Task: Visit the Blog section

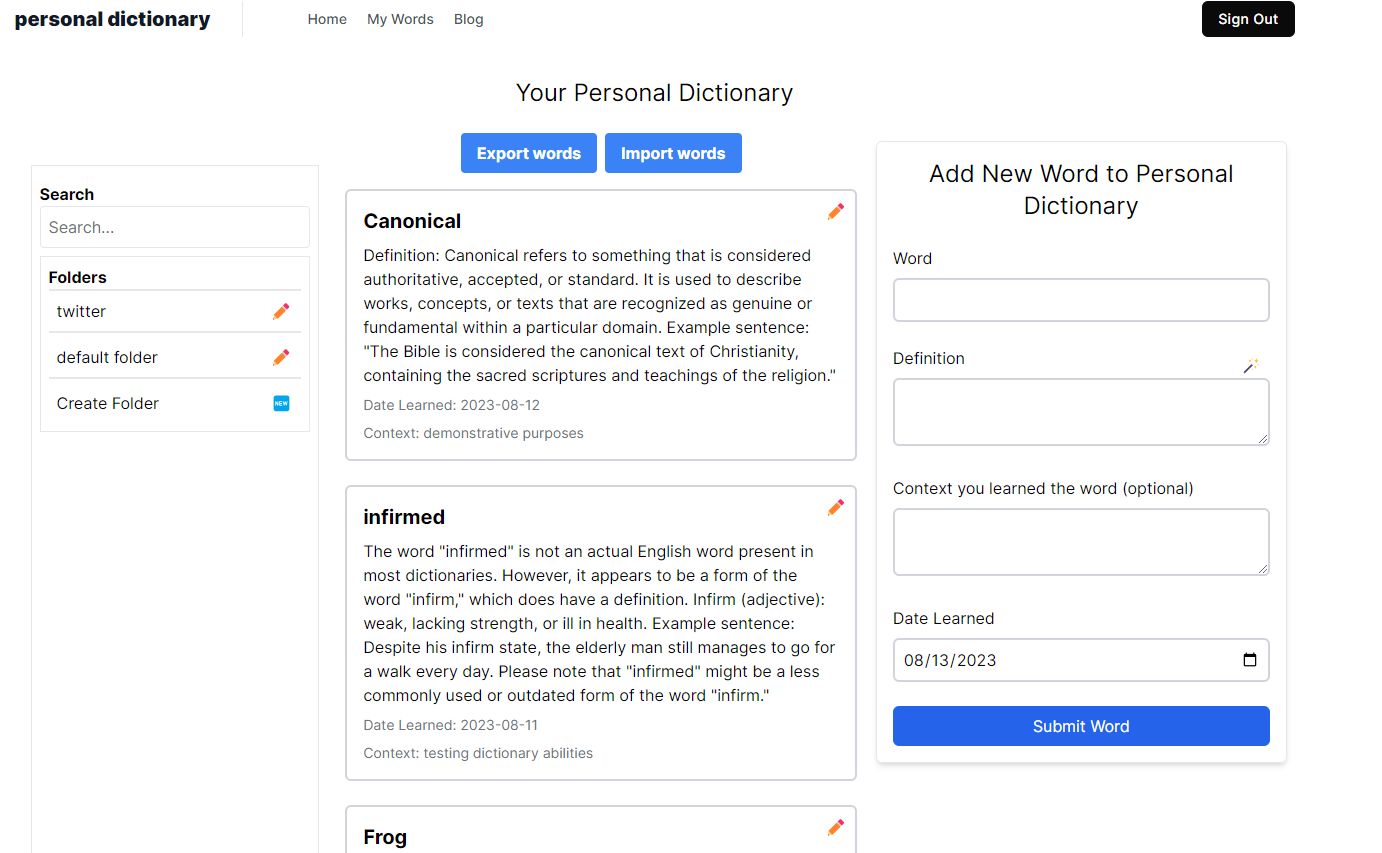Action: [468, 18]
